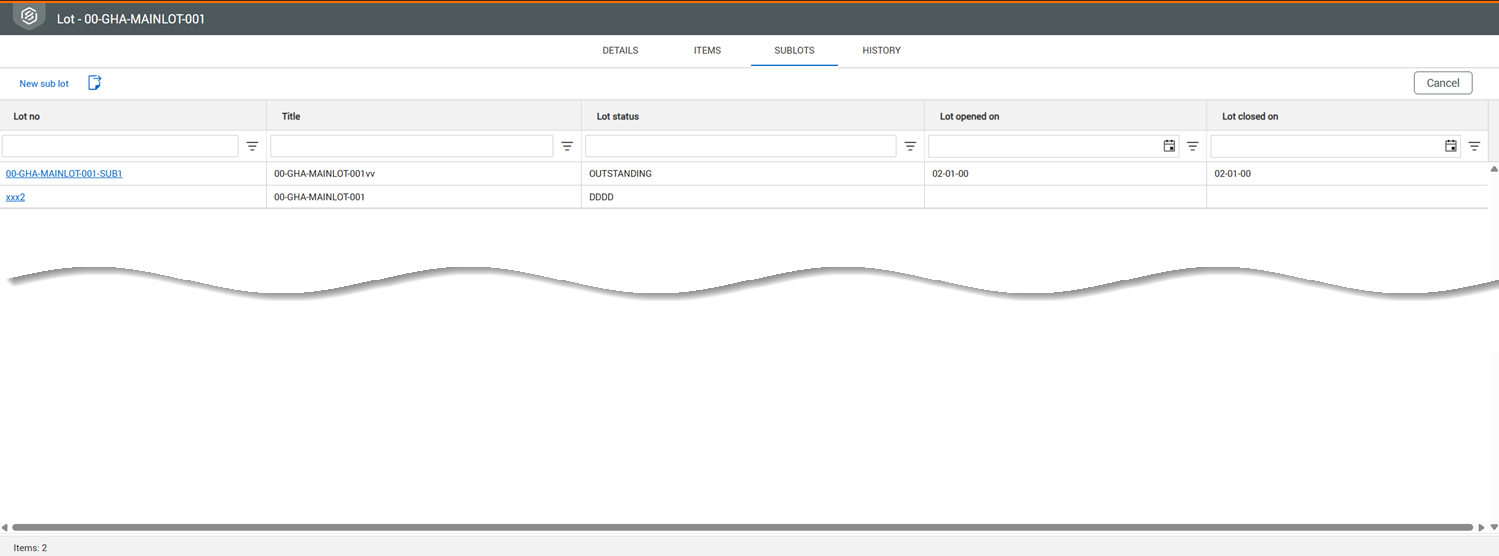Open filter menu for Lot closed on
The image size is (1499, 556).
tap(1474, 146)
